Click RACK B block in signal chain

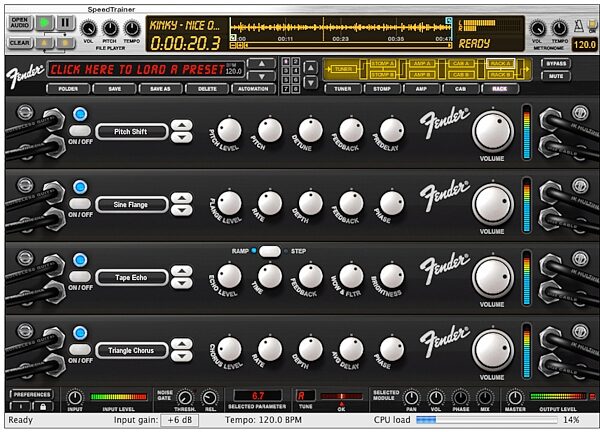(500, 75)
